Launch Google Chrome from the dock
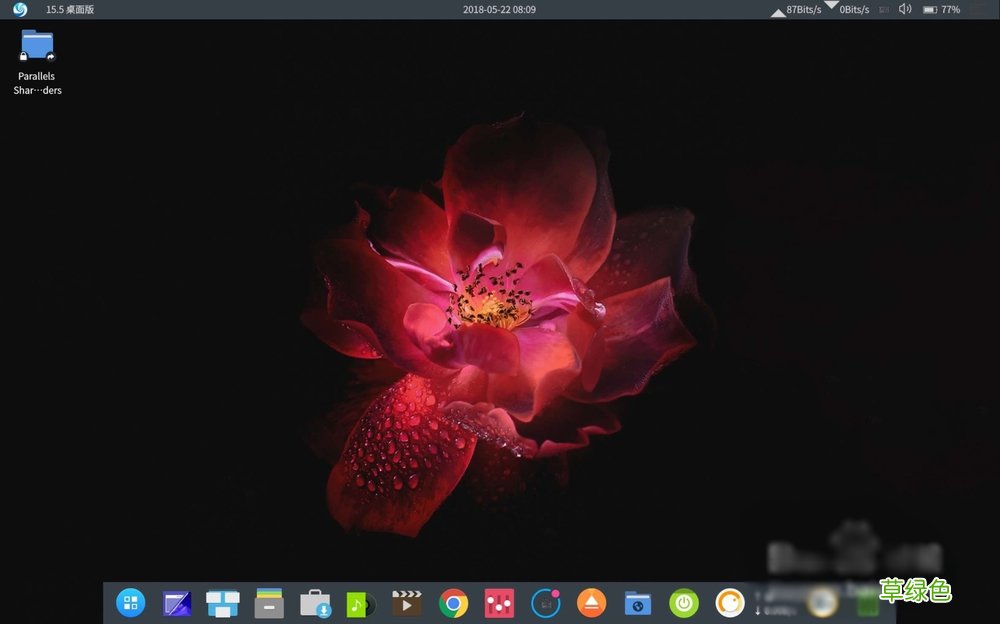1000x624 pixels. pos(453,603)
